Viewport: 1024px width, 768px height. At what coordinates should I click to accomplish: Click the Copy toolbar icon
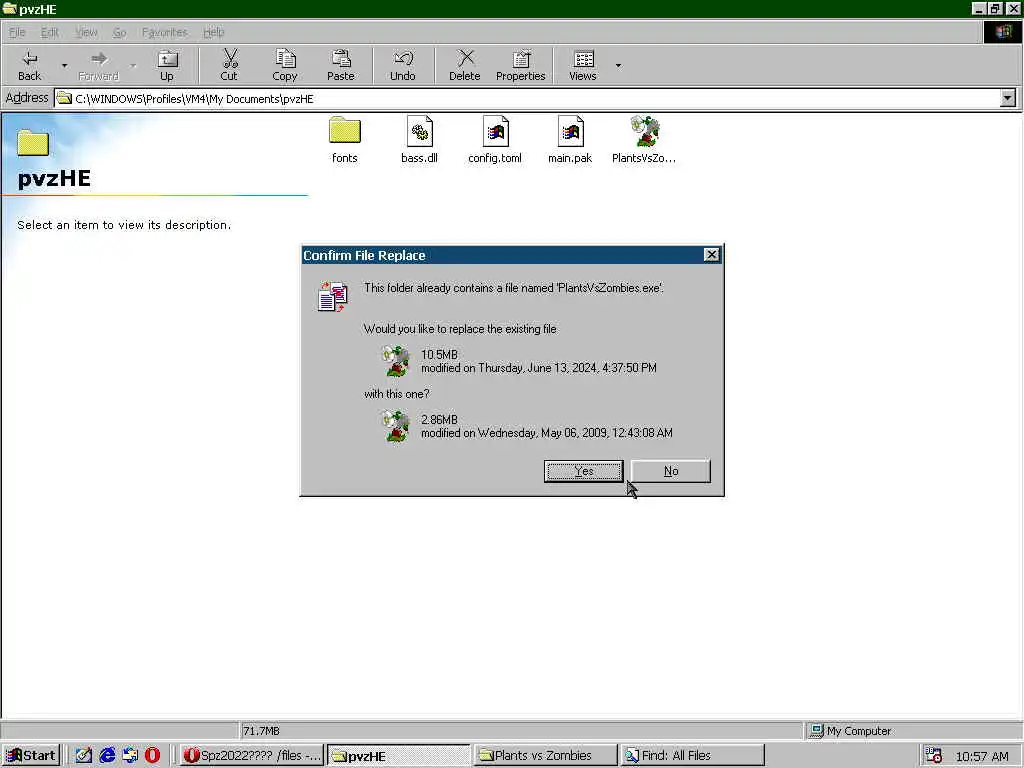point(285,65)
